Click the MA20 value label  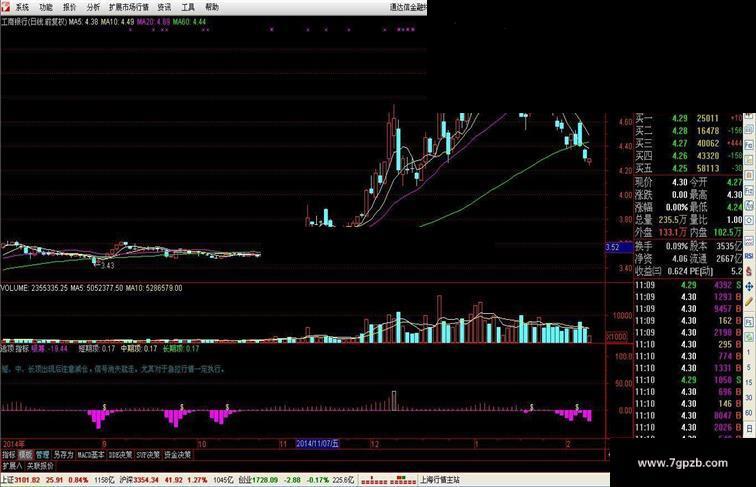153,22
